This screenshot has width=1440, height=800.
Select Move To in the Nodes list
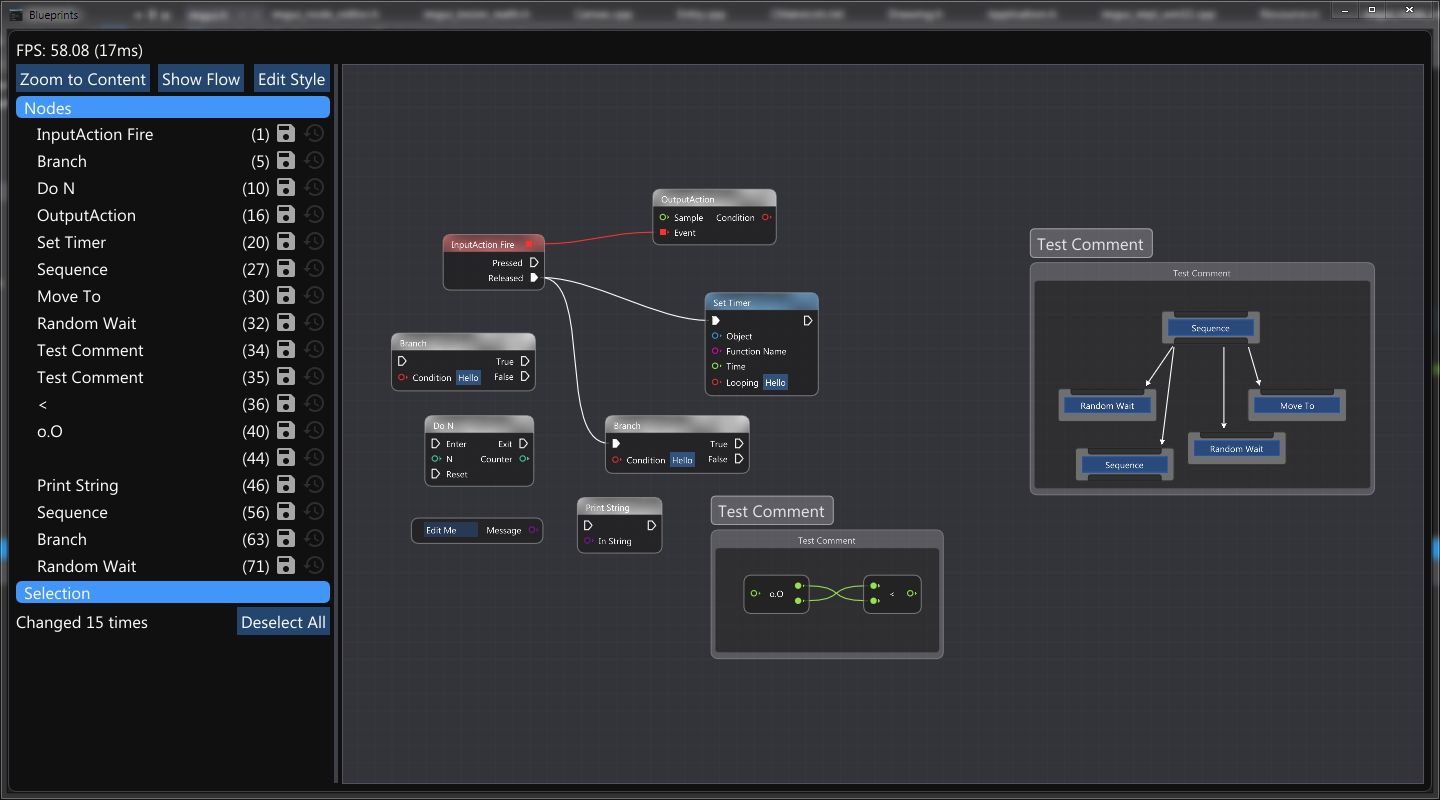coord(69,296)
